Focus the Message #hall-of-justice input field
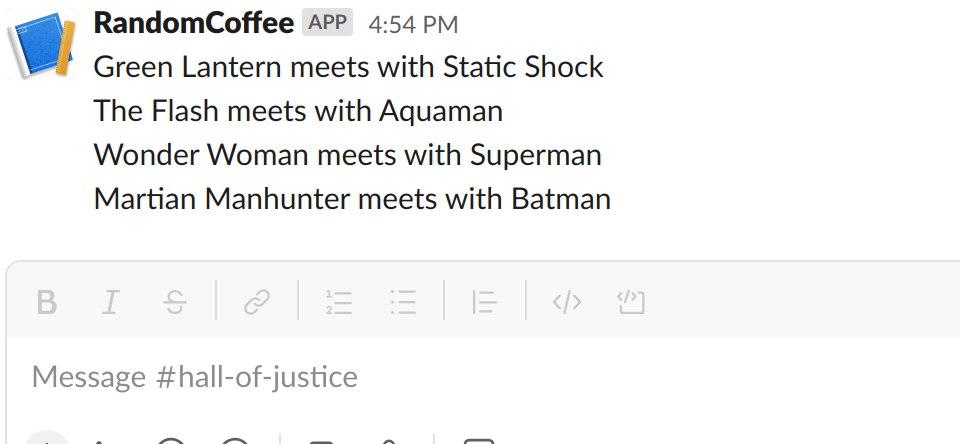 [483, 376]
